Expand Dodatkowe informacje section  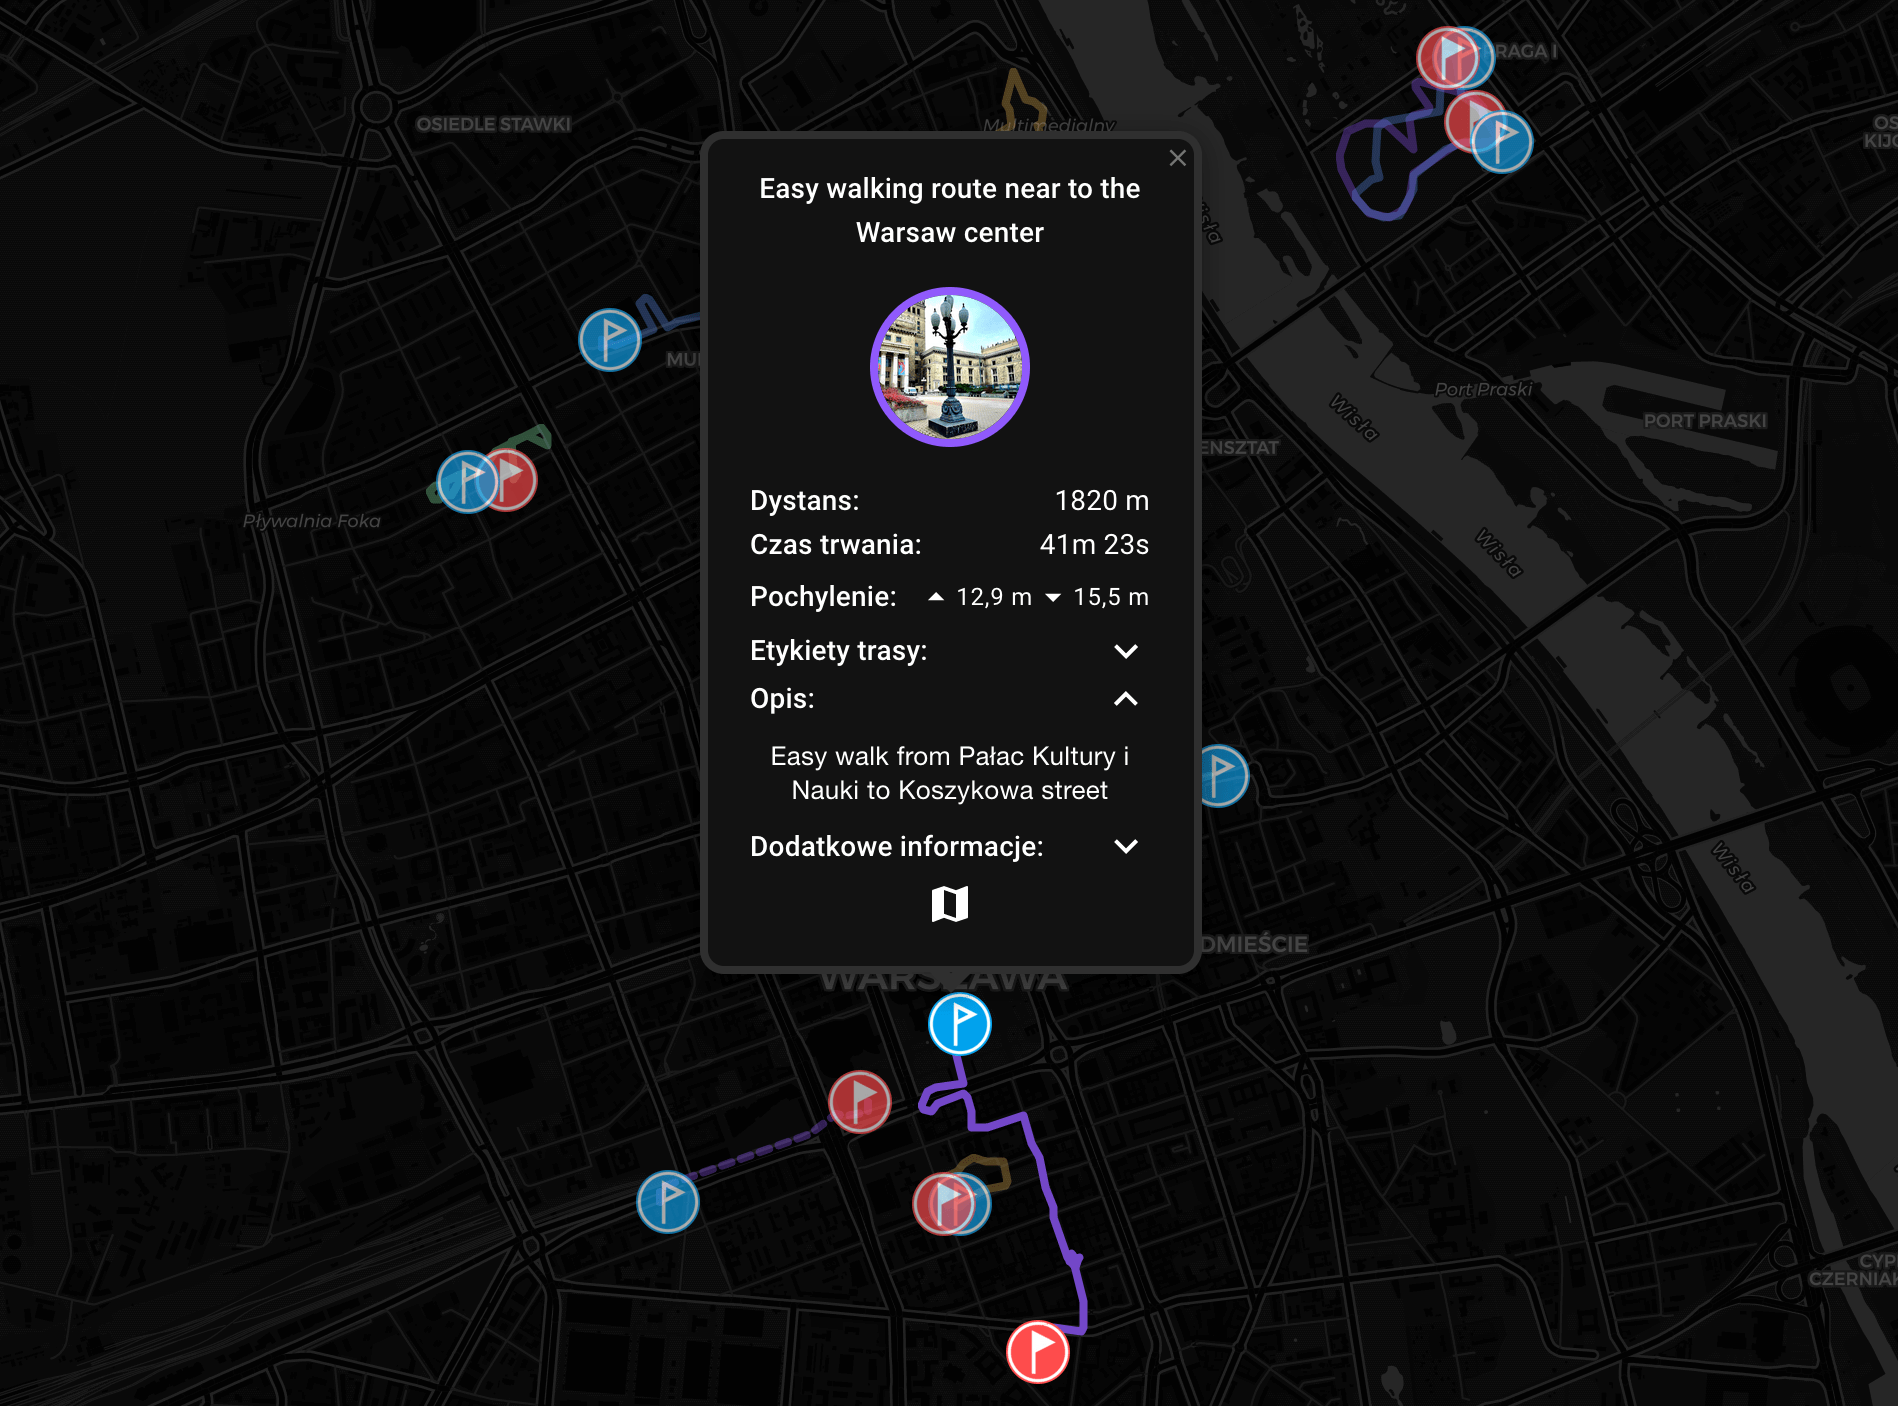[x=1126, y=847]
